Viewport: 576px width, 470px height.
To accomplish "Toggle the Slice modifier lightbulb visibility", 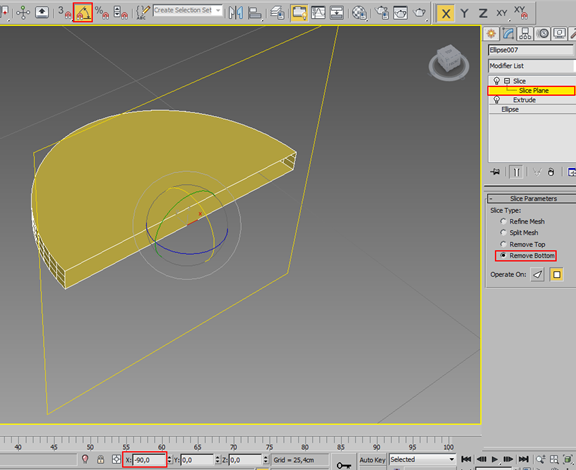I will (496, 81).
